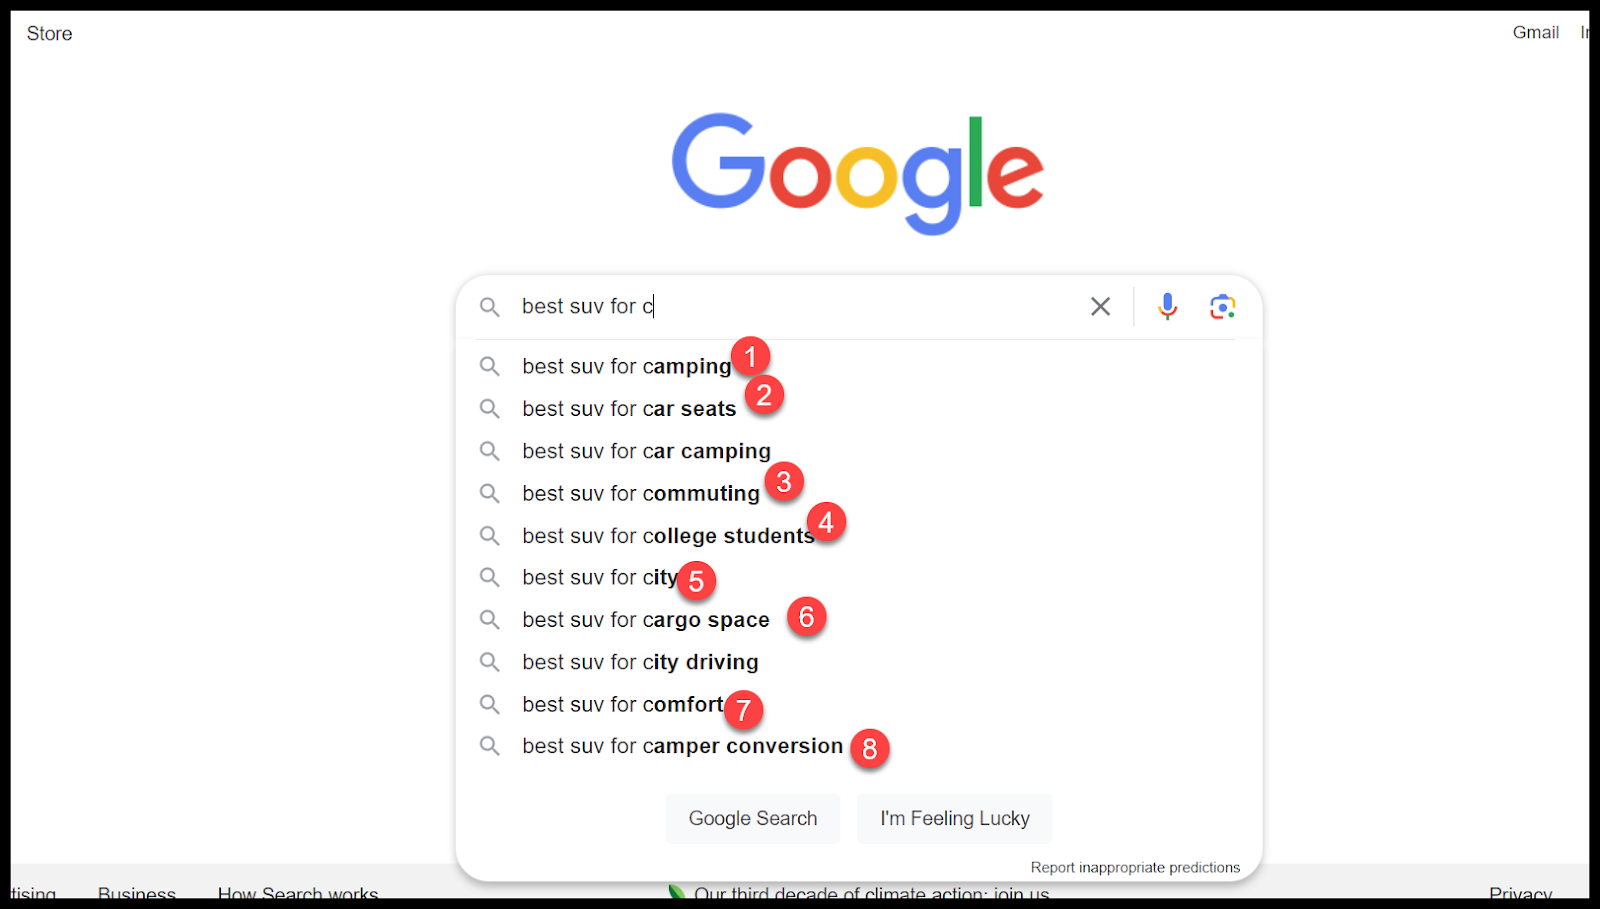Open the Store link
This screenshot has width=1600, height=909.
coord(49,34)
